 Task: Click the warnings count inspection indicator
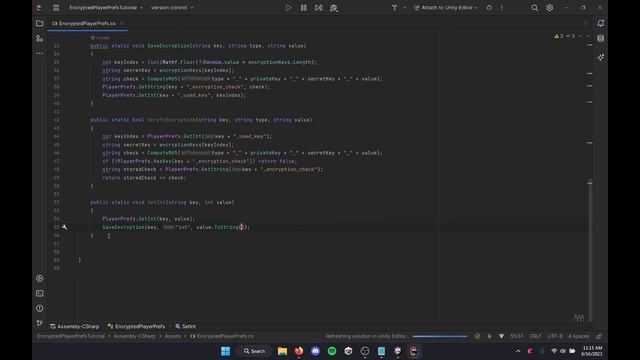[559, 36]
